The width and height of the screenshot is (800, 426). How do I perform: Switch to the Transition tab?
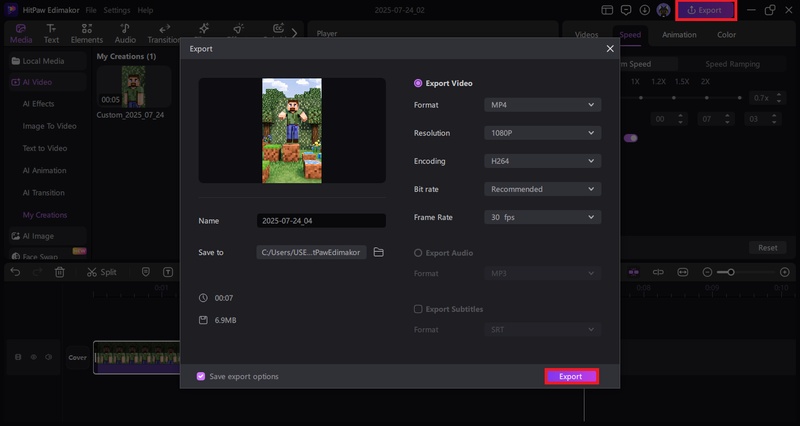coord(164,34)
